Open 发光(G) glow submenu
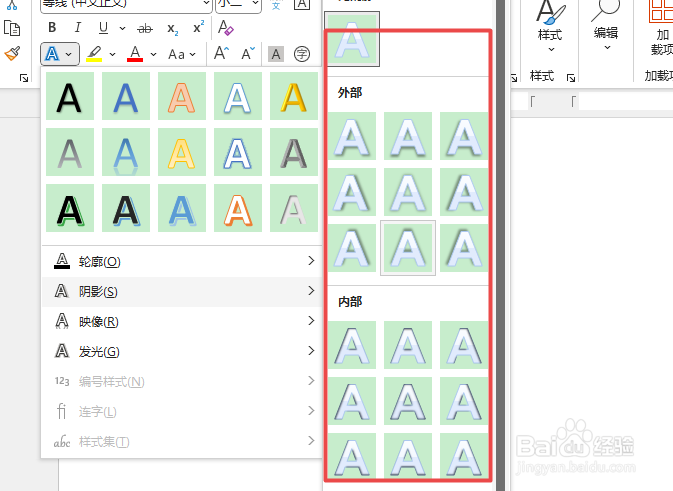Viewport: 673px width, 491px height. pos(182,352)
